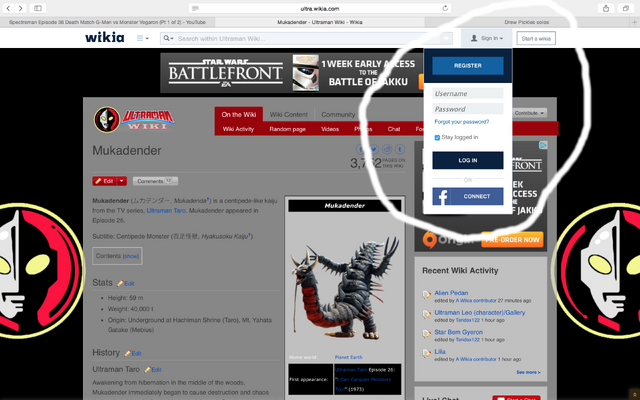Select the Wiki Content tab

pyautogui.click(x=289, y=115)
